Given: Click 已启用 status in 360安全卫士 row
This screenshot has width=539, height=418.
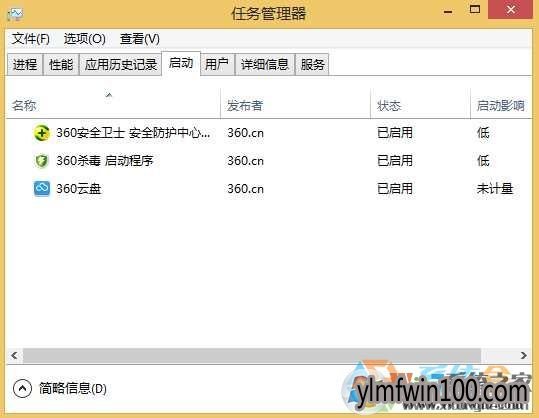Looking at the screenshot, I should [395, 133].
